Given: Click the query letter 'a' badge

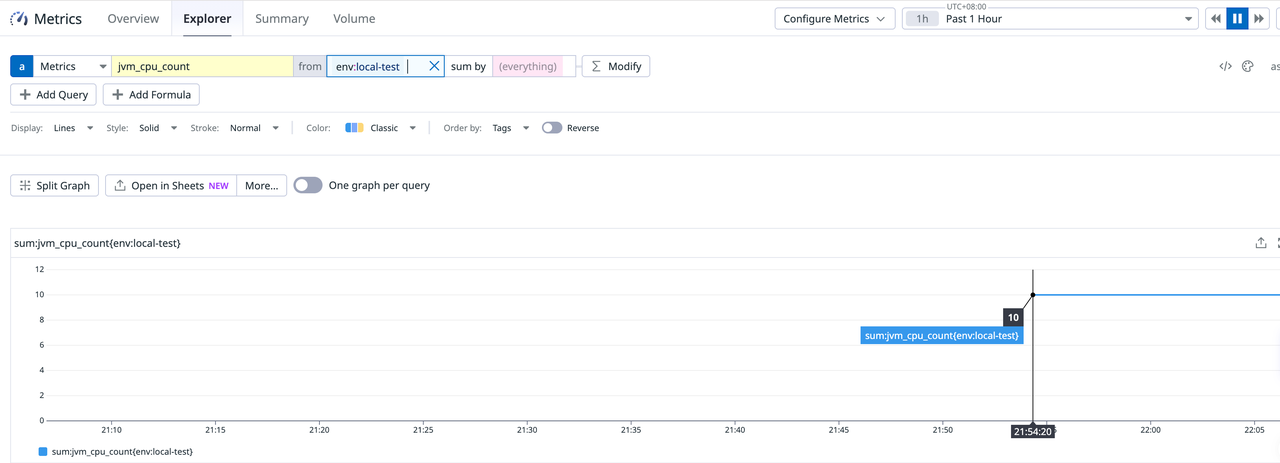Looking at the screenshot, I should (x=21, y=66).
